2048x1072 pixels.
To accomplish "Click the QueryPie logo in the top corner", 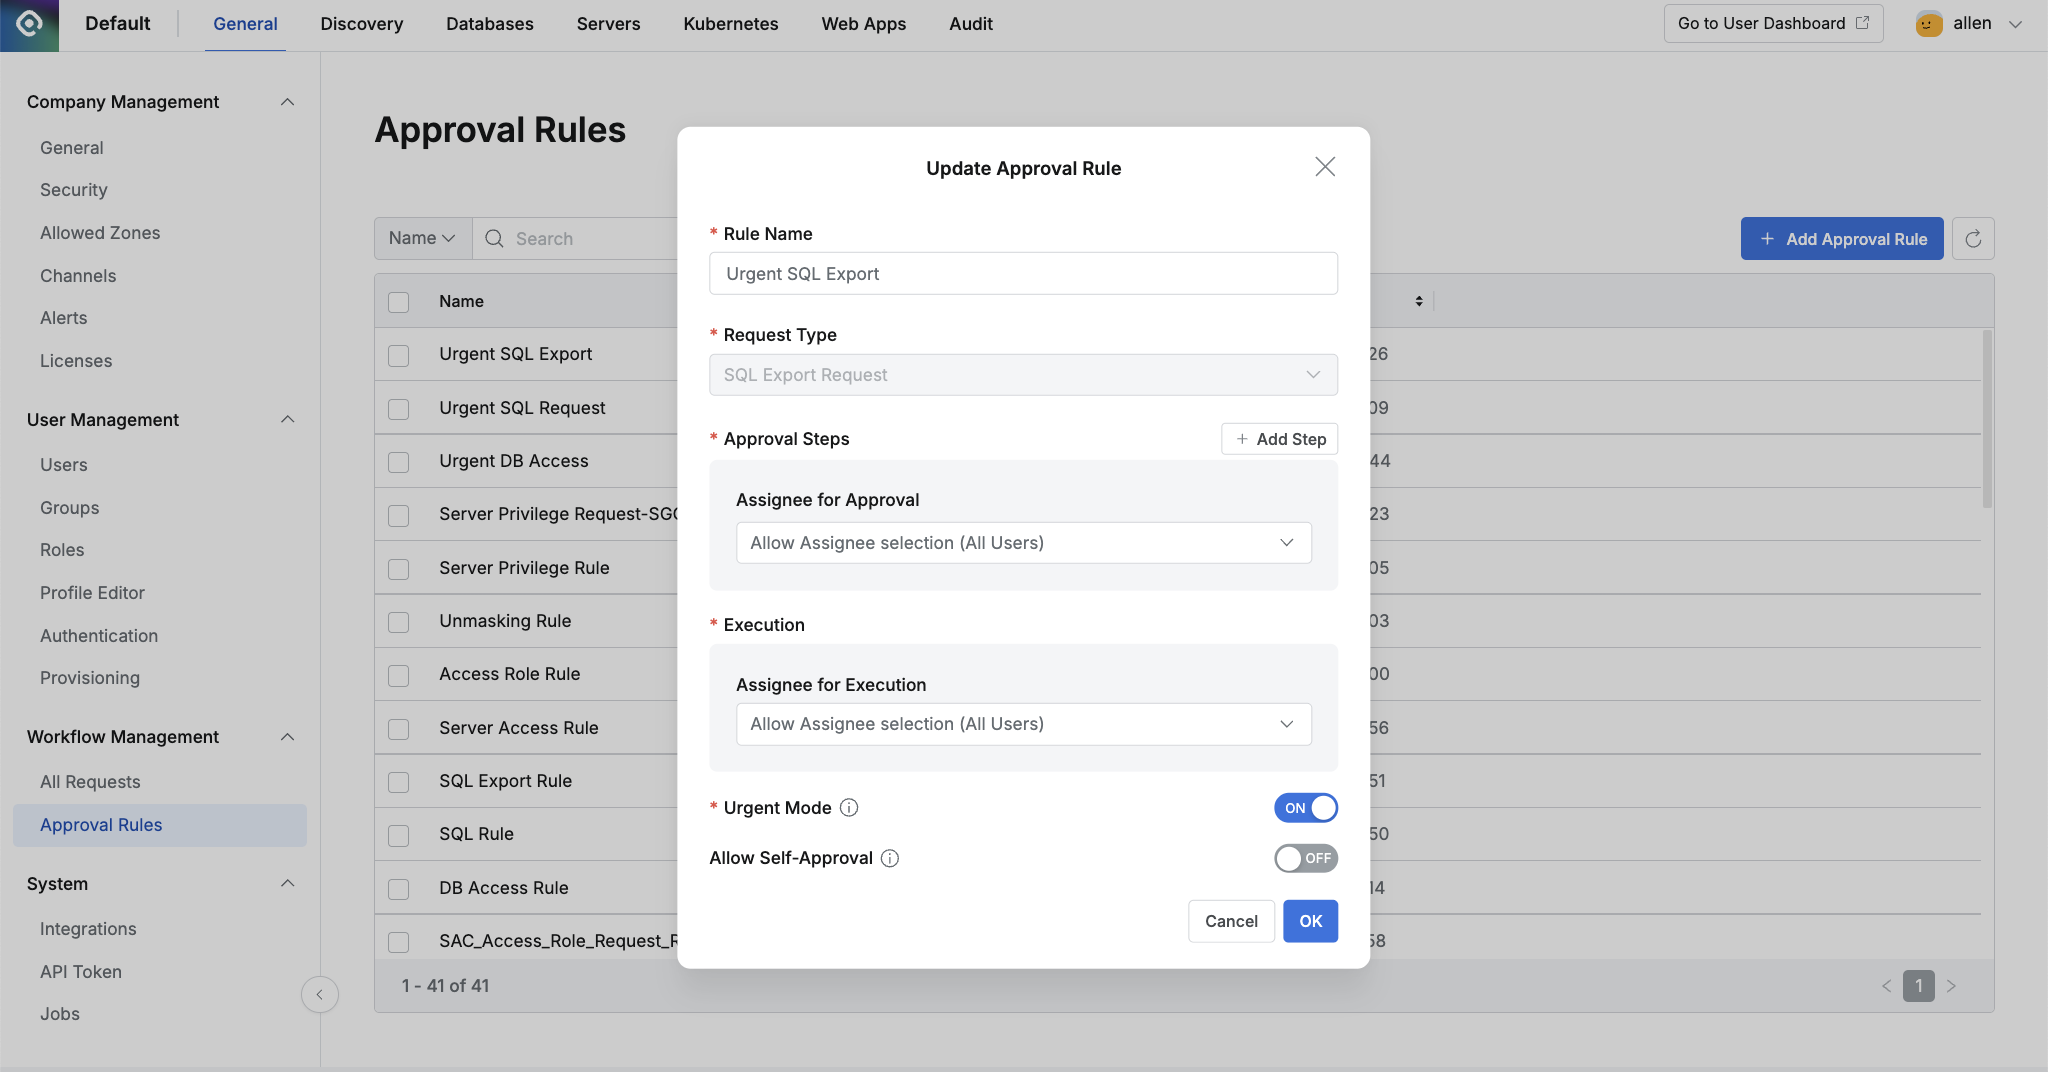I will coord(29,22).
